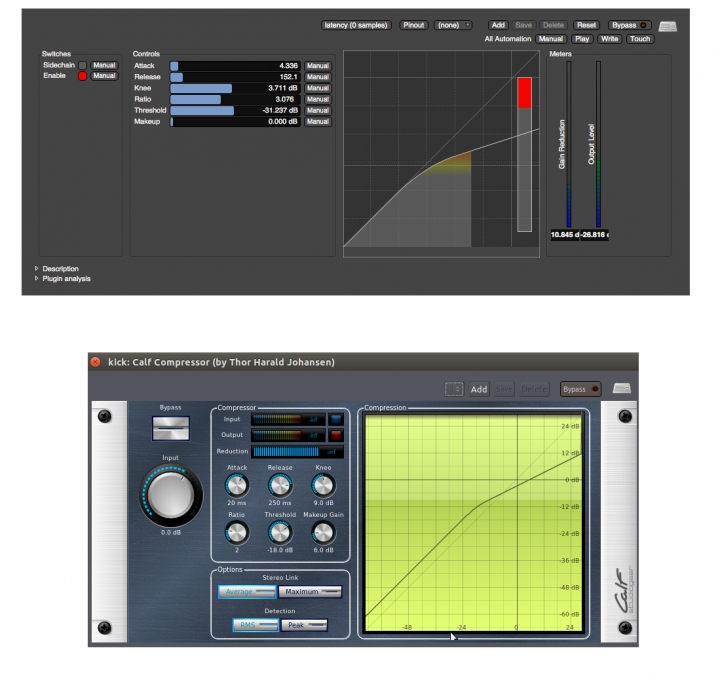Screen dimensions: 720x680
Task: Set all automation to Write
Action: (x=609, y=39)
